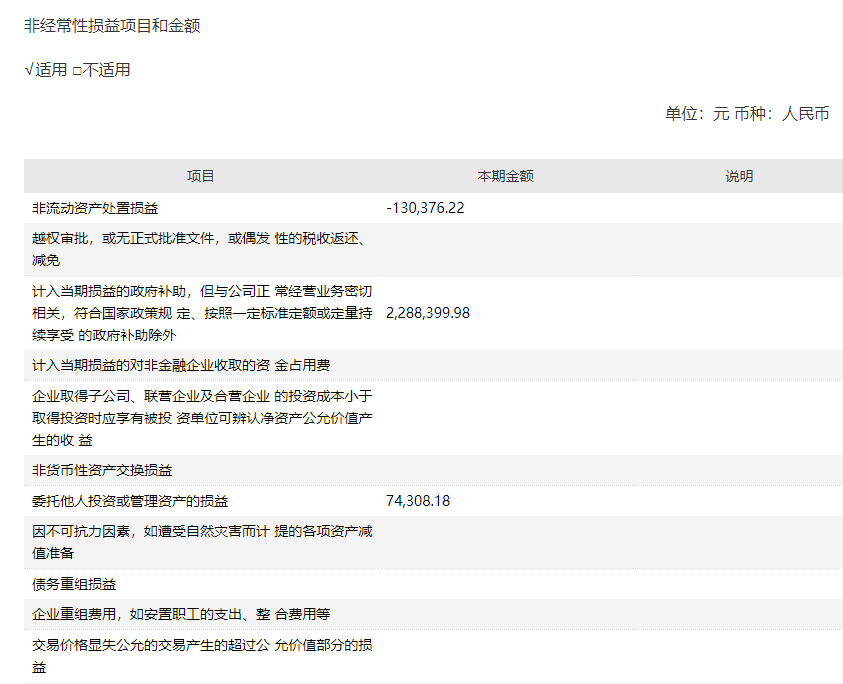Click the '交易价格显失公允' row text

(201, 655)
